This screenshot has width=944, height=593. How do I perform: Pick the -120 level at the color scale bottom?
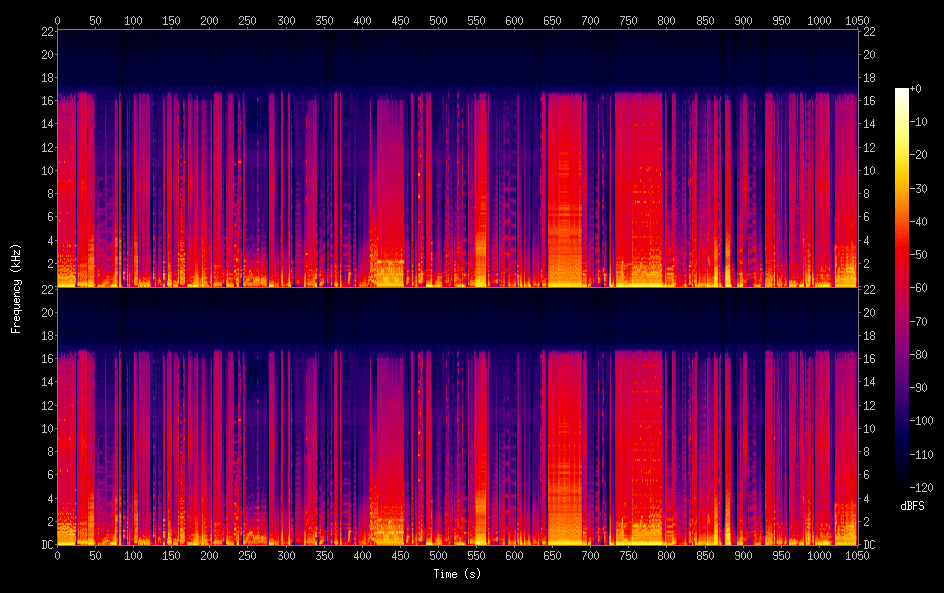click(x=925, y=489)
